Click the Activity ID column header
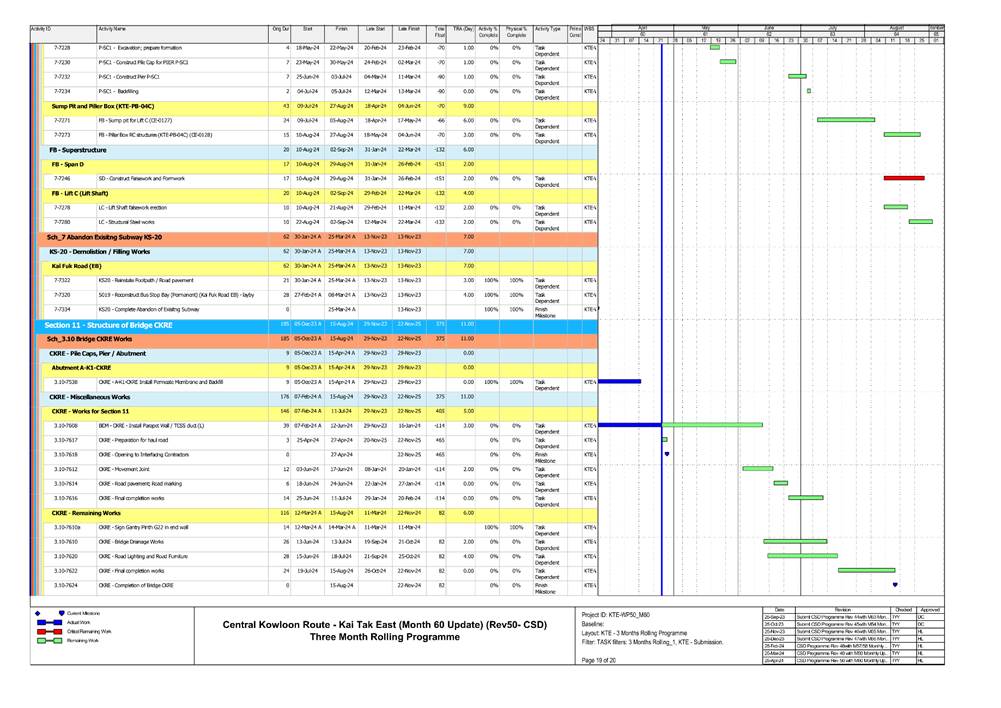The image size is (1001, 708). (42, 31)
